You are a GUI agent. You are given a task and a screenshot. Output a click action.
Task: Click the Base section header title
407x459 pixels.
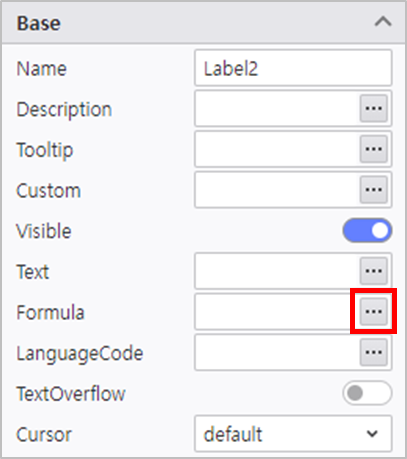tap(39, 23)
